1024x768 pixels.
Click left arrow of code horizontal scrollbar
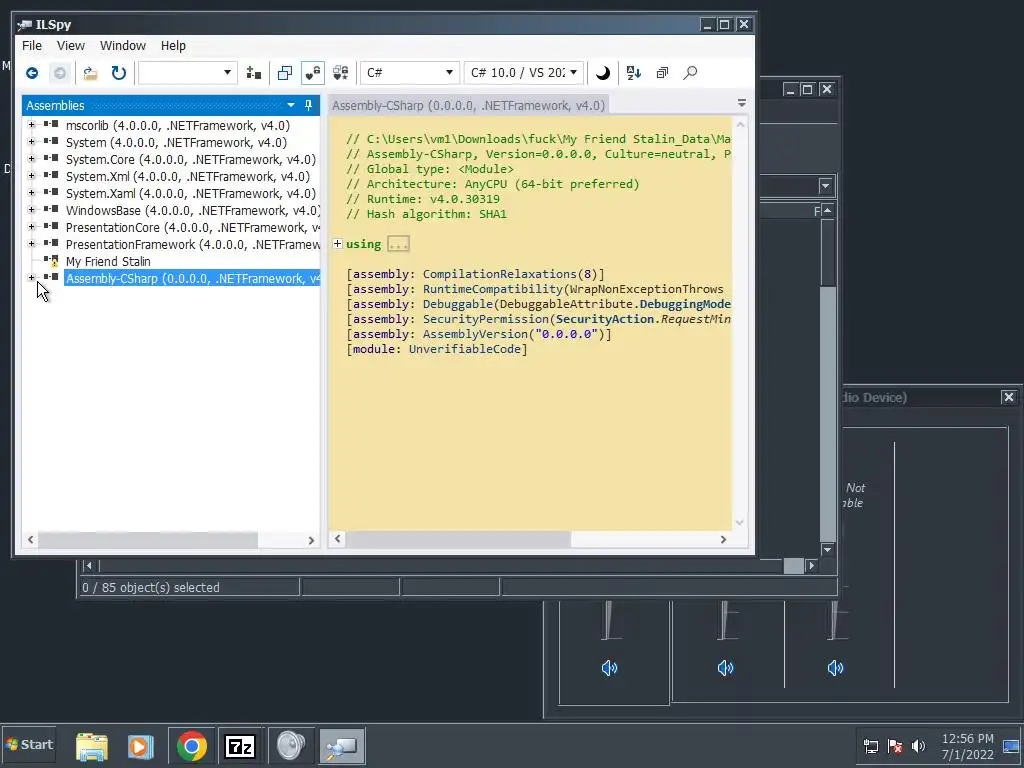(337, 539)
